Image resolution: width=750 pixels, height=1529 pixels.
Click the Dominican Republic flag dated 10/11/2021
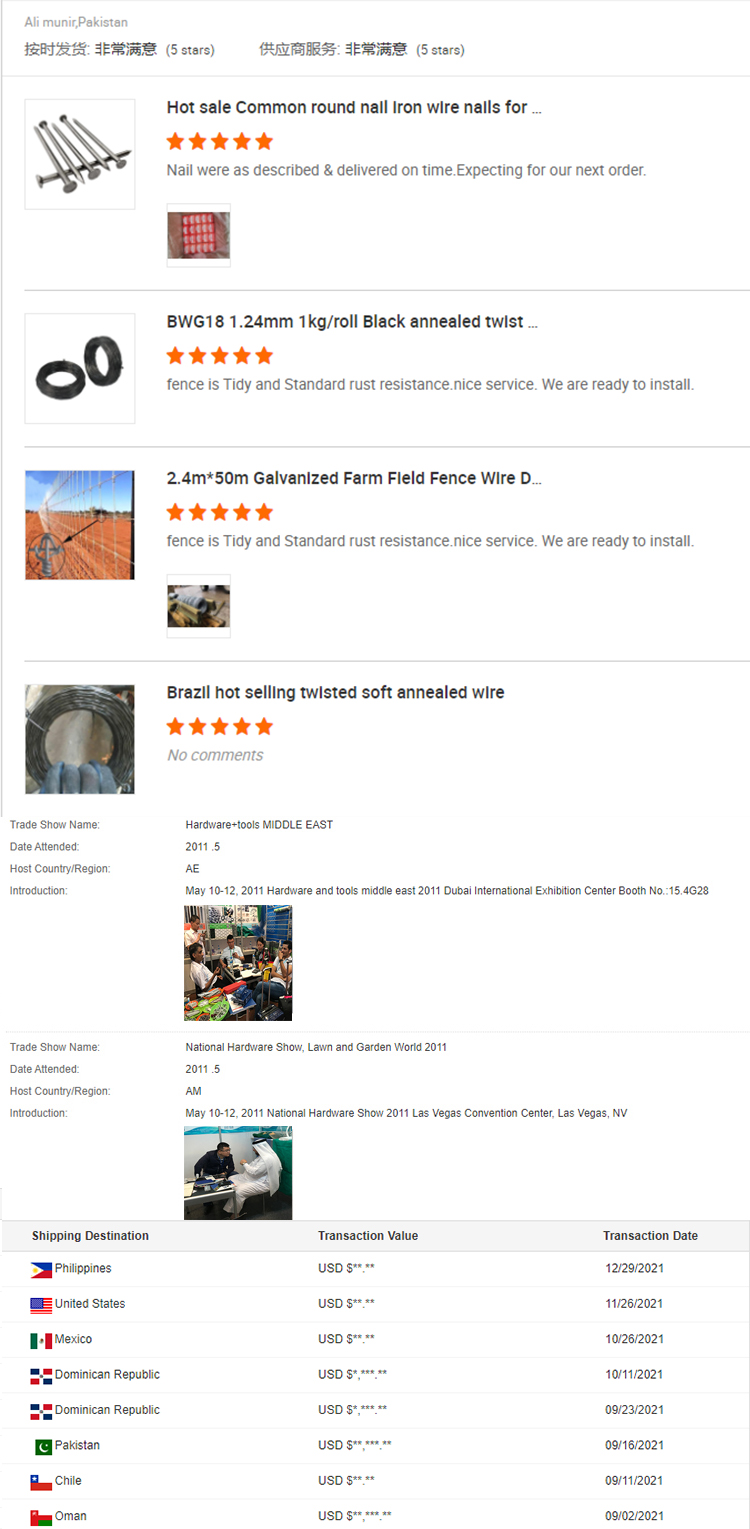coord(41,1376)
